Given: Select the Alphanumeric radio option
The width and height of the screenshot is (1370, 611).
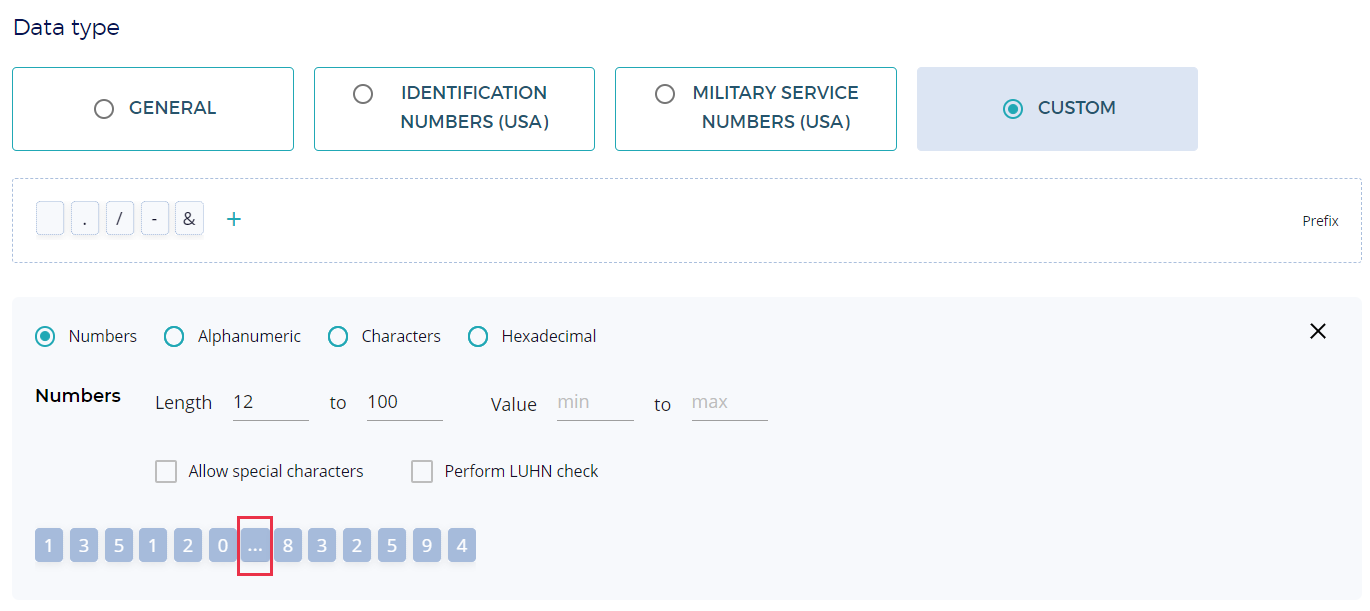Looking at the screenshot, I should click(174, 337).
